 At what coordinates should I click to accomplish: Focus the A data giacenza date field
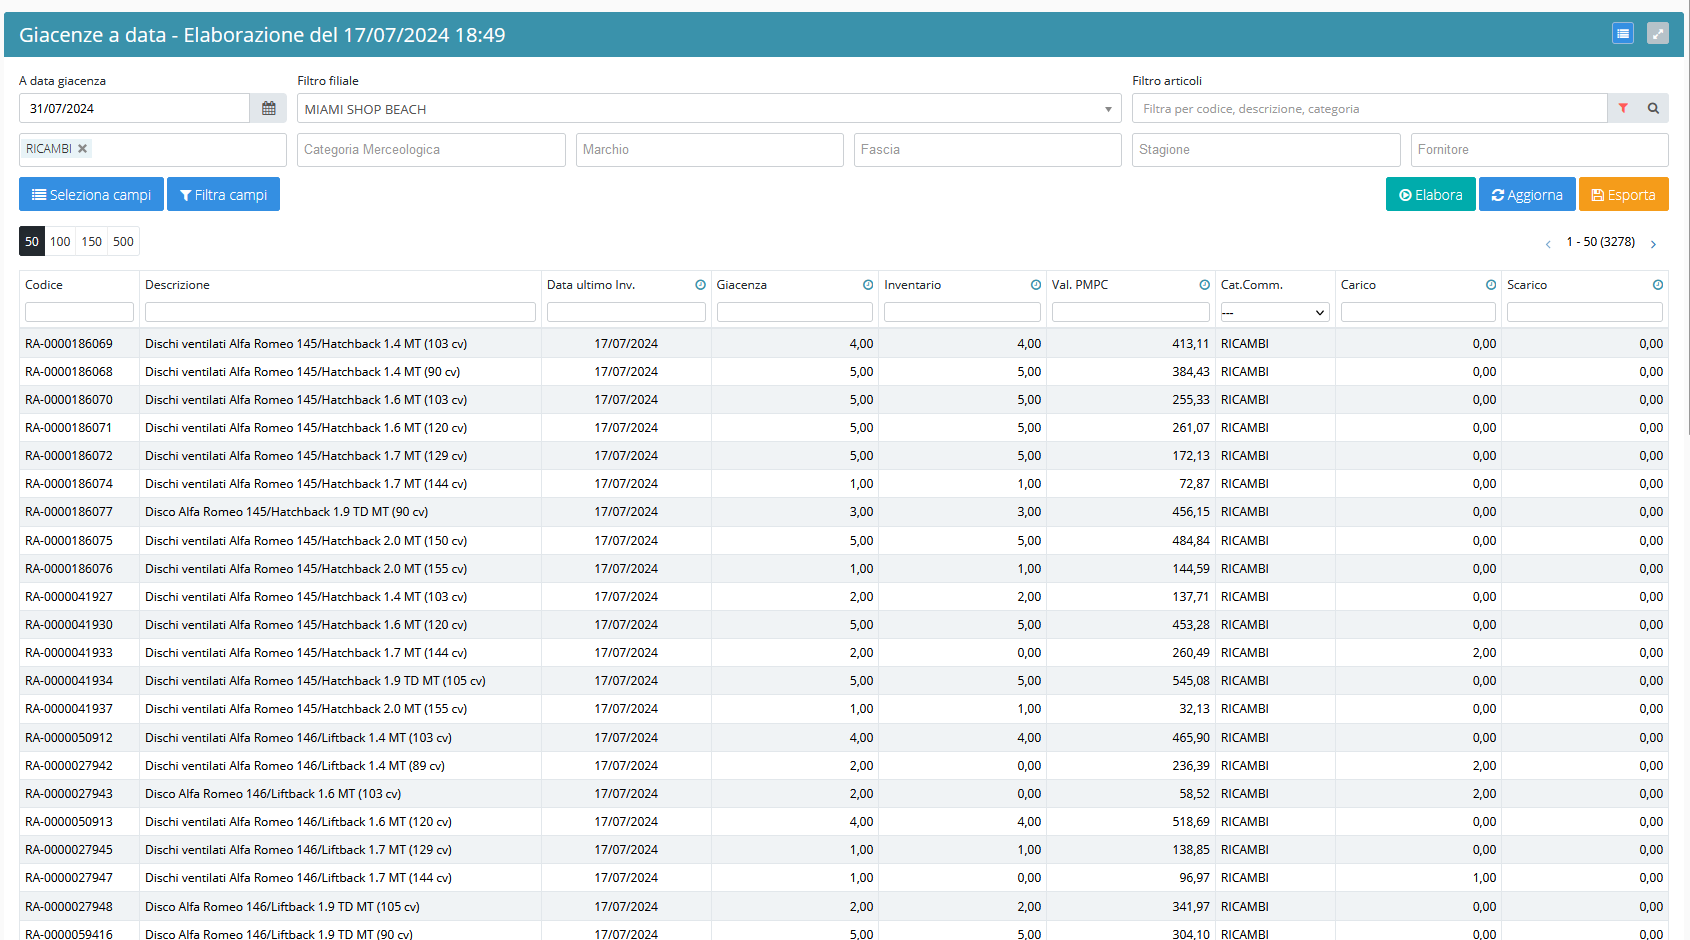134,108
